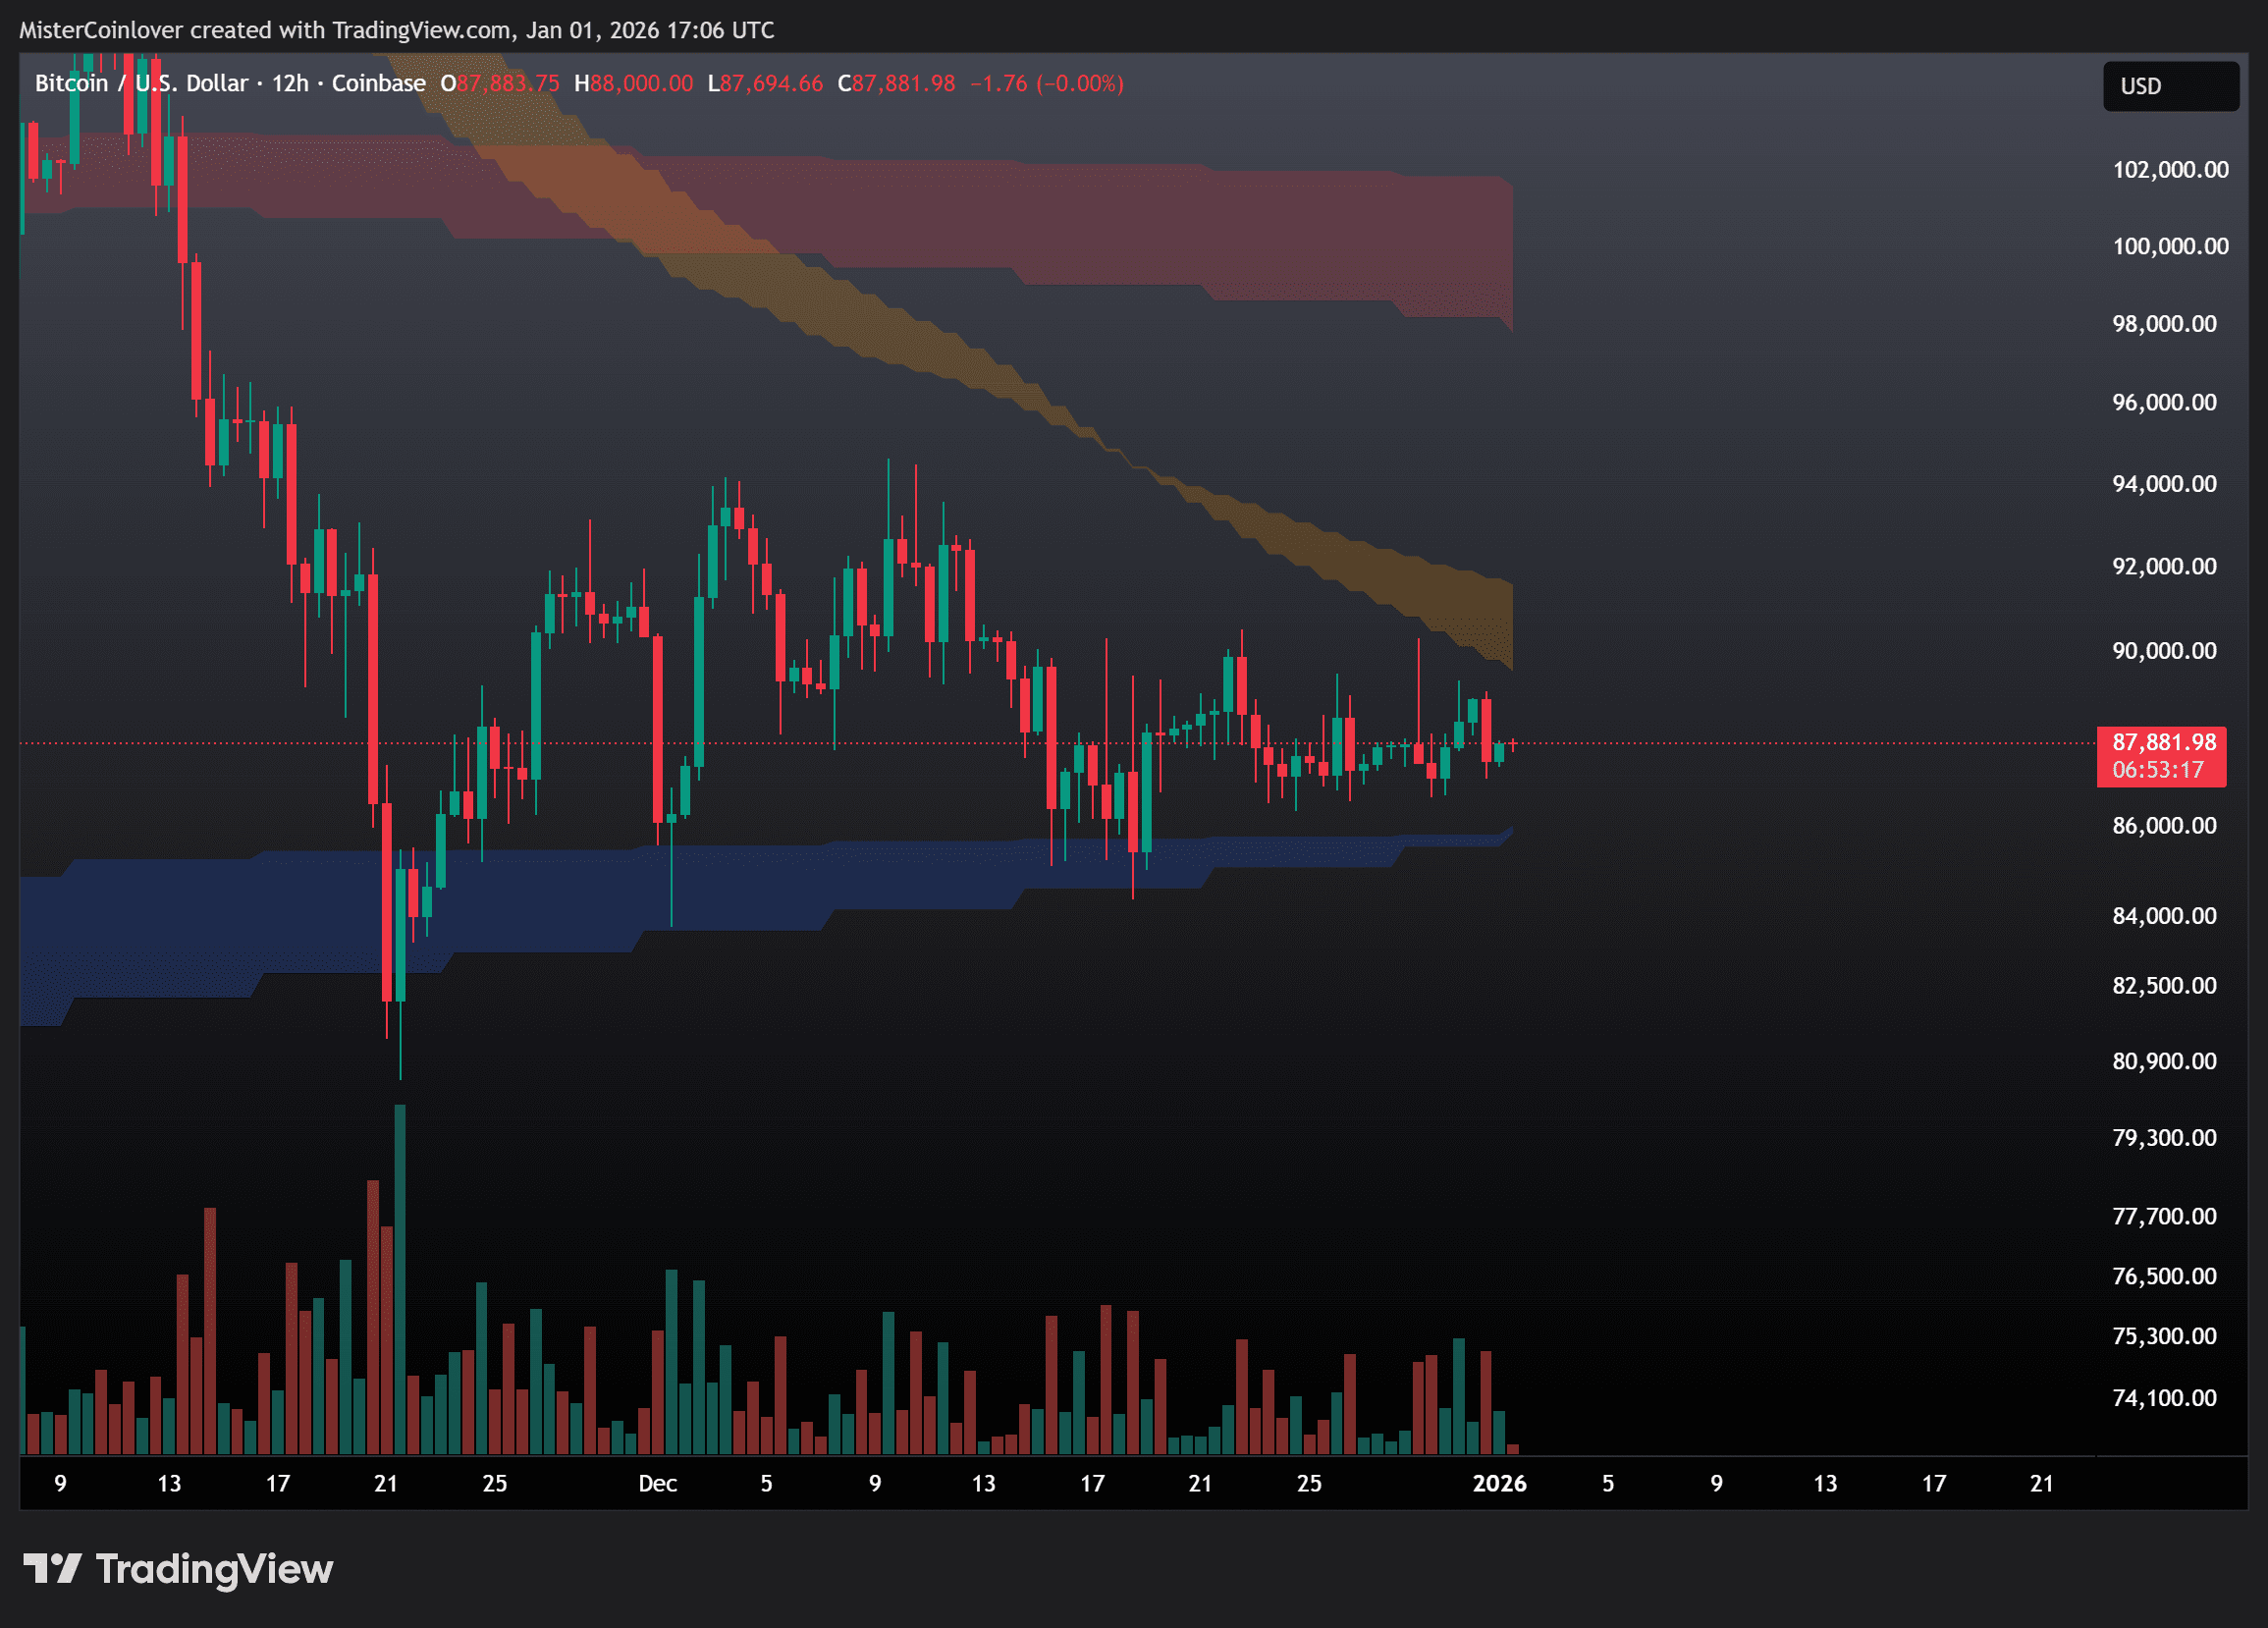Click the Coinbase exchange label
The height and width of the screenshot is (1628, 2268).
(x=378, y=83)
